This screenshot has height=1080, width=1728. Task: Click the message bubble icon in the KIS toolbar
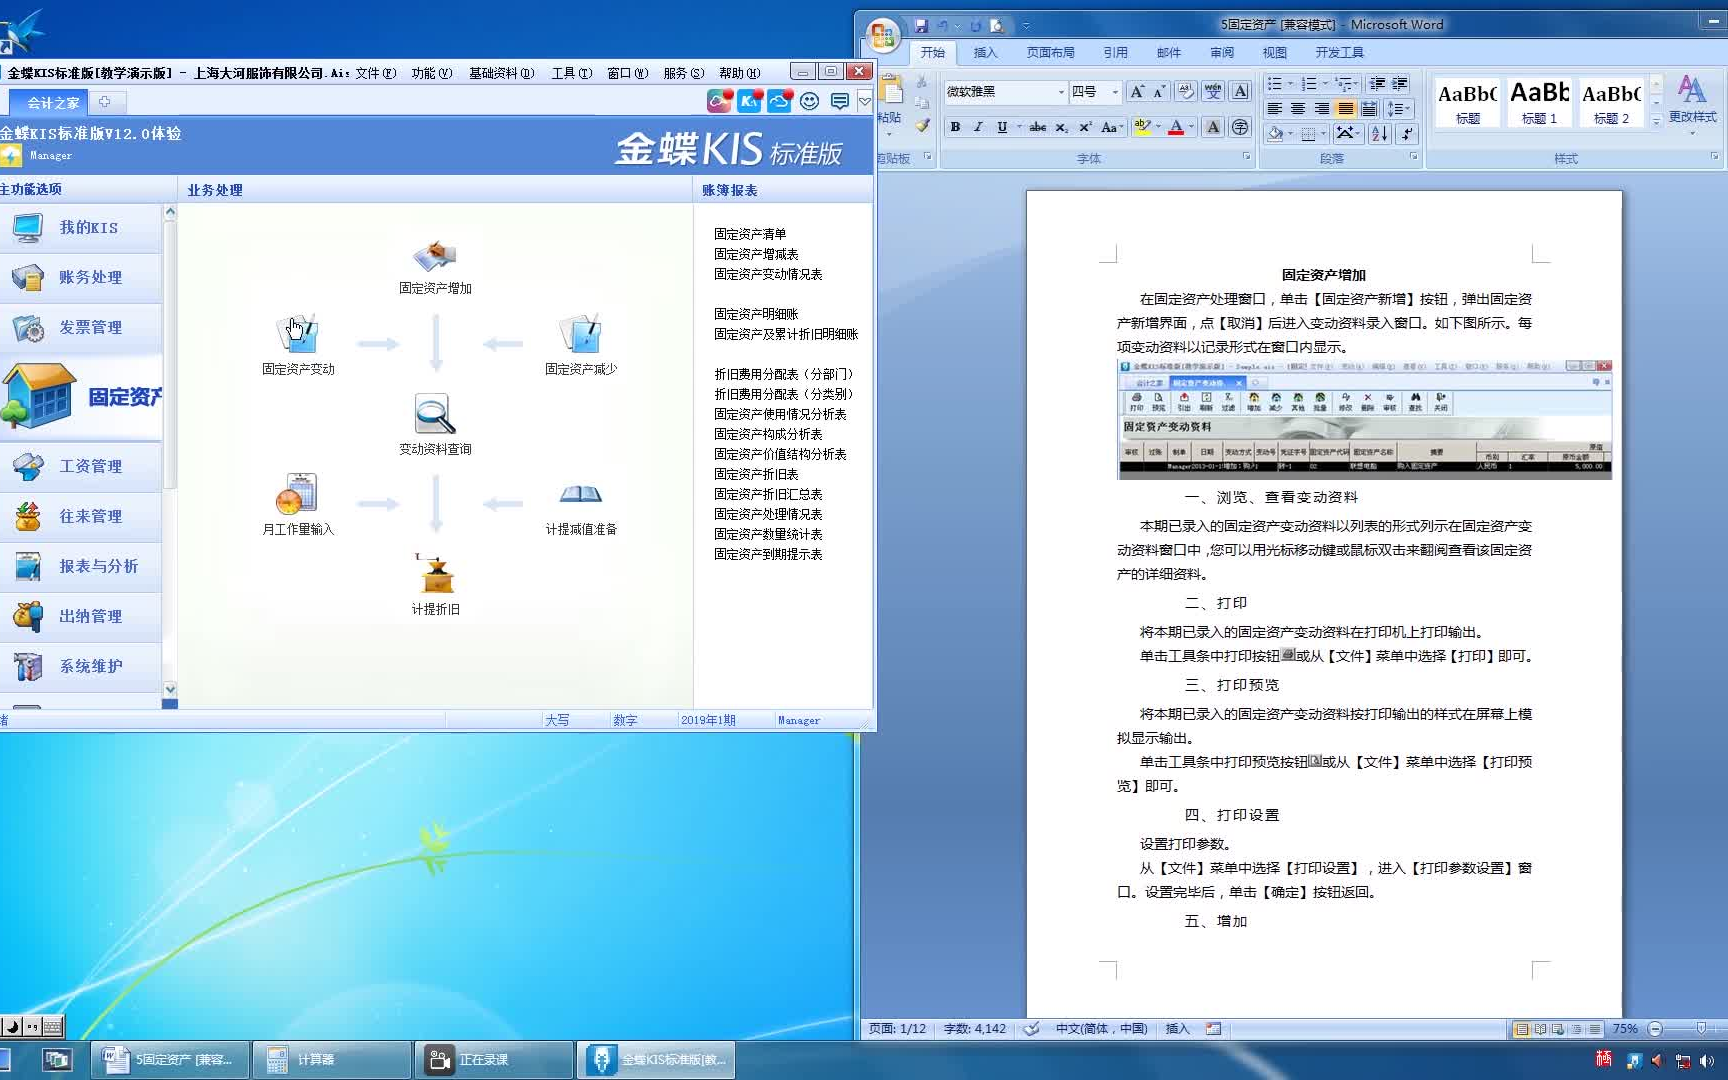click(x=840, y=101)
